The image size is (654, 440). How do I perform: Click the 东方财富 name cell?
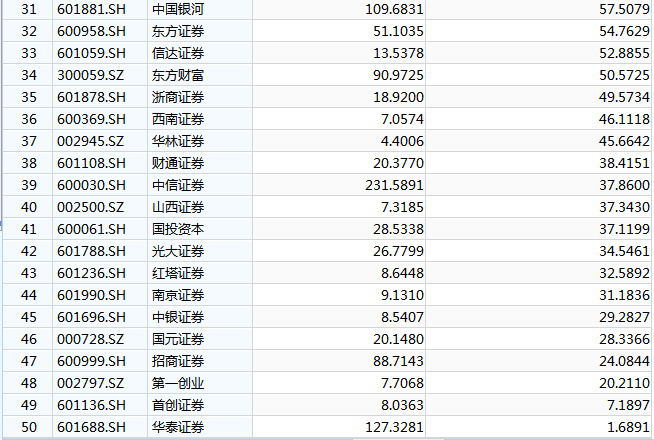(x=200, y=75)
